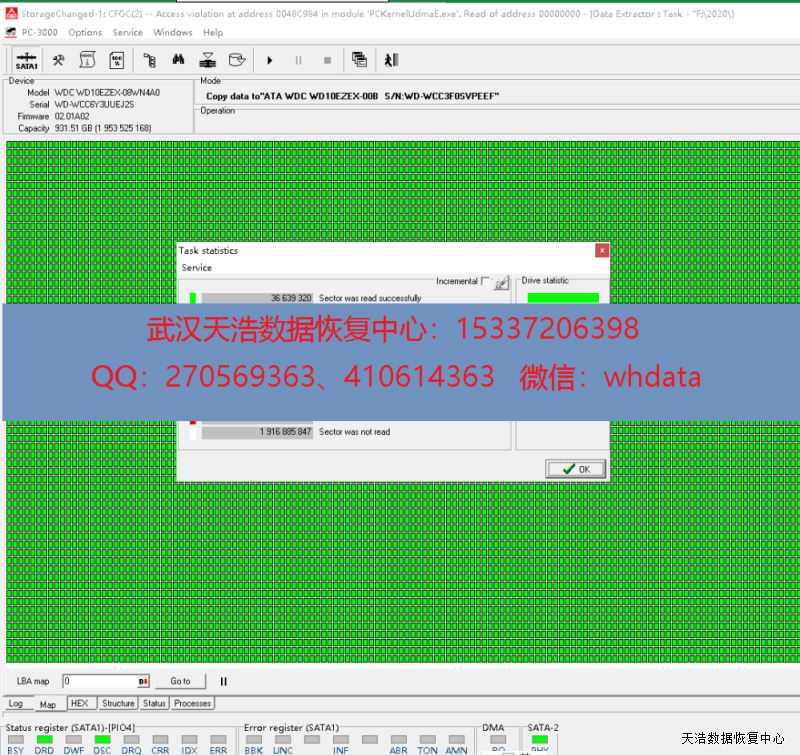
Task: Select the Structure tab
Action: [118, 703]
